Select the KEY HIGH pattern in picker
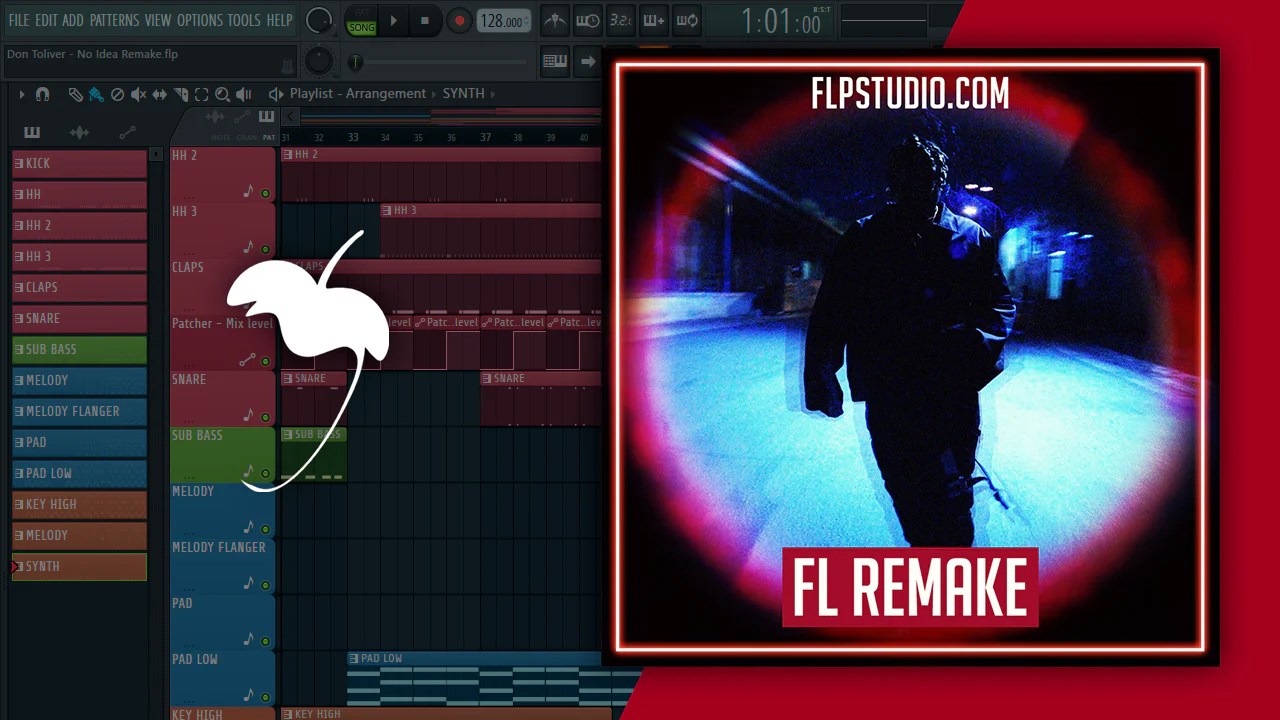This screenshot has width=1280, height=720. 79,505
